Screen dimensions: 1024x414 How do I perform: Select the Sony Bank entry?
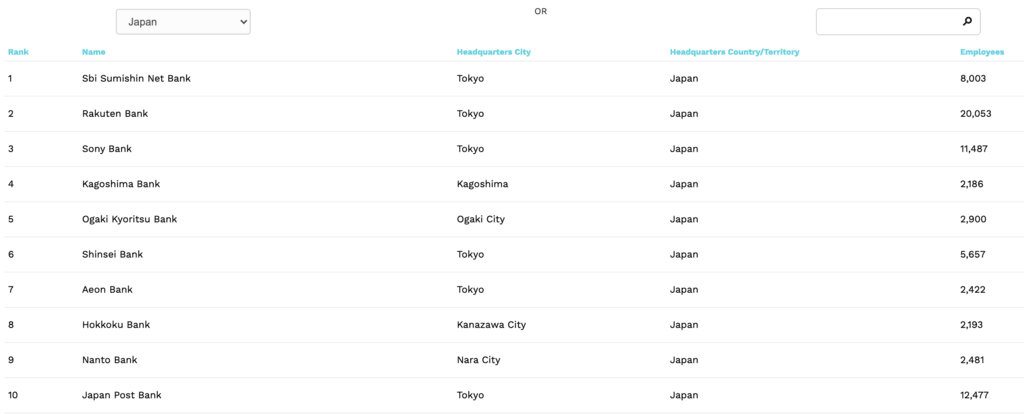coord(106,149)
